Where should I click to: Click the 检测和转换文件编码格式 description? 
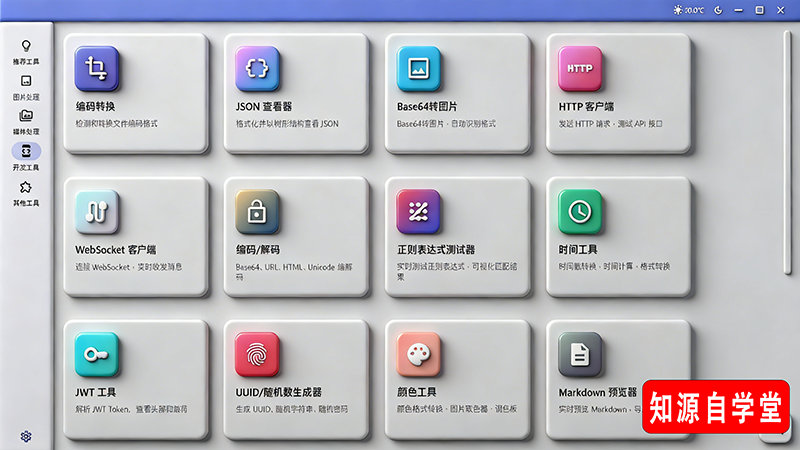coord(117,123)
